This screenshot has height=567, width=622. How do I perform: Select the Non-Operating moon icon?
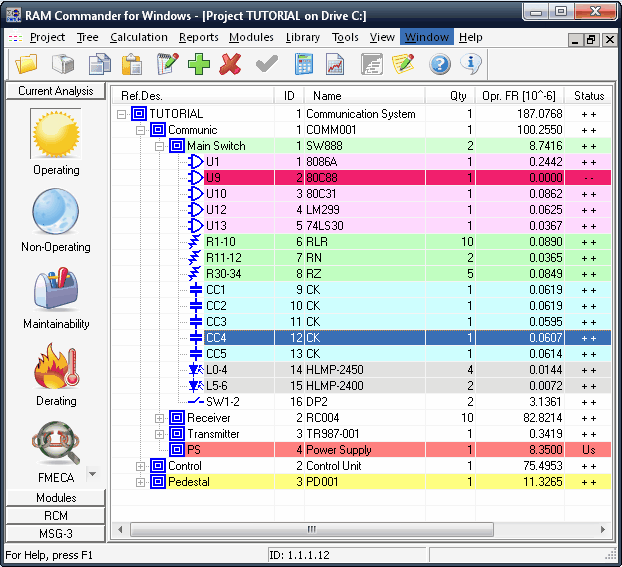pos(56,211)
